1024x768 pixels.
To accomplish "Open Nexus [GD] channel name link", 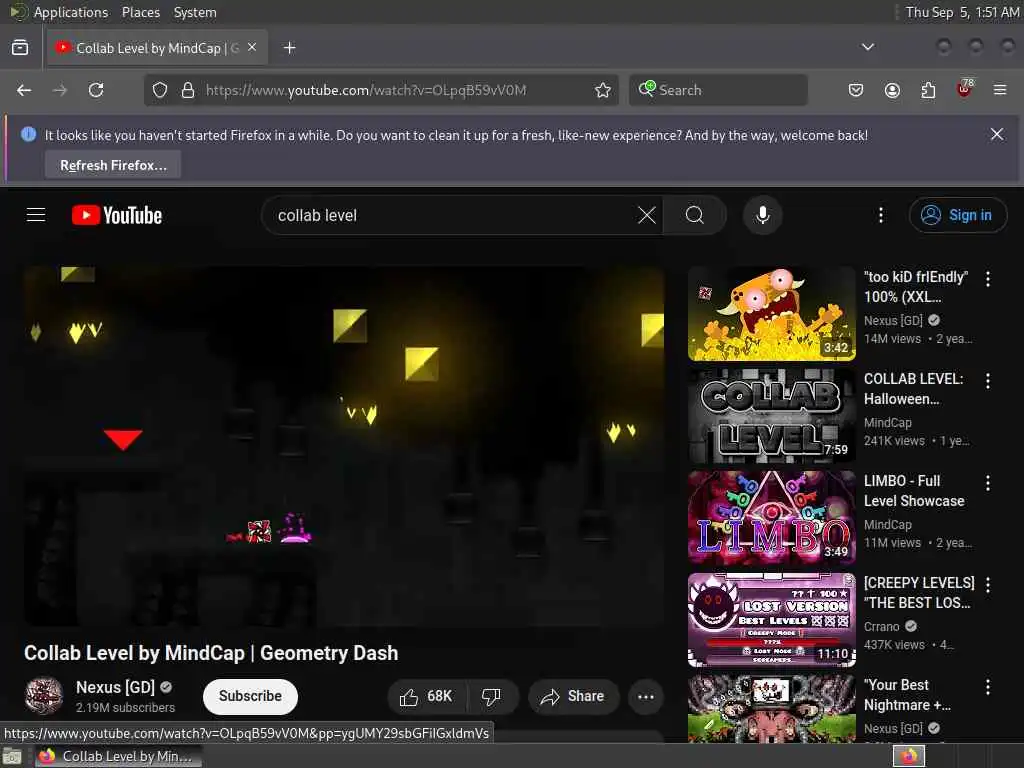I will (115, 687).
